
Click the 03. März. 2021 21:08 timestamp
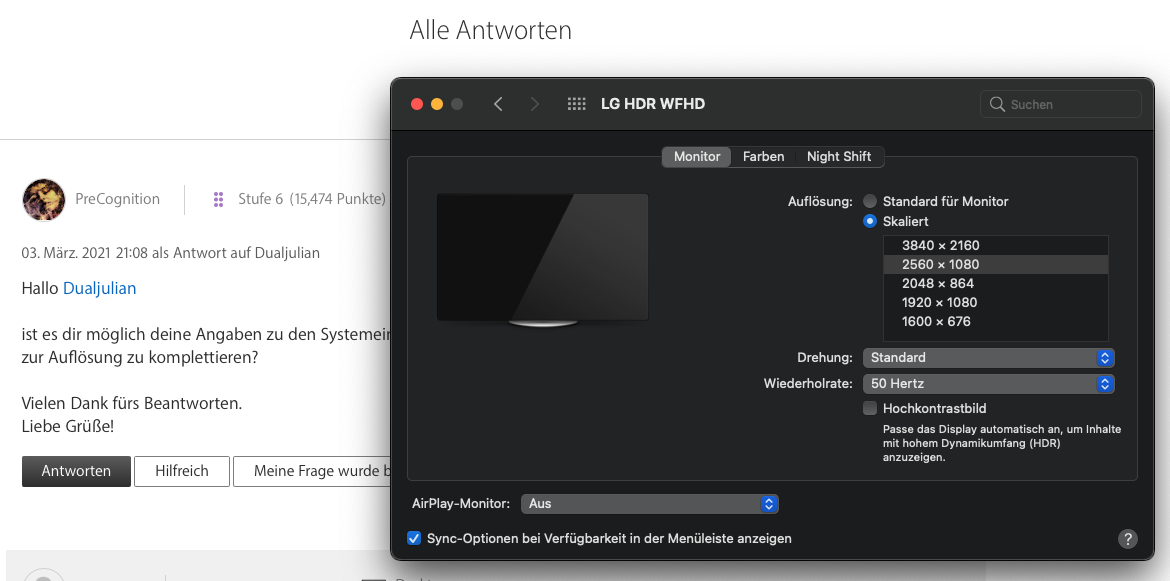coord(85,253)
